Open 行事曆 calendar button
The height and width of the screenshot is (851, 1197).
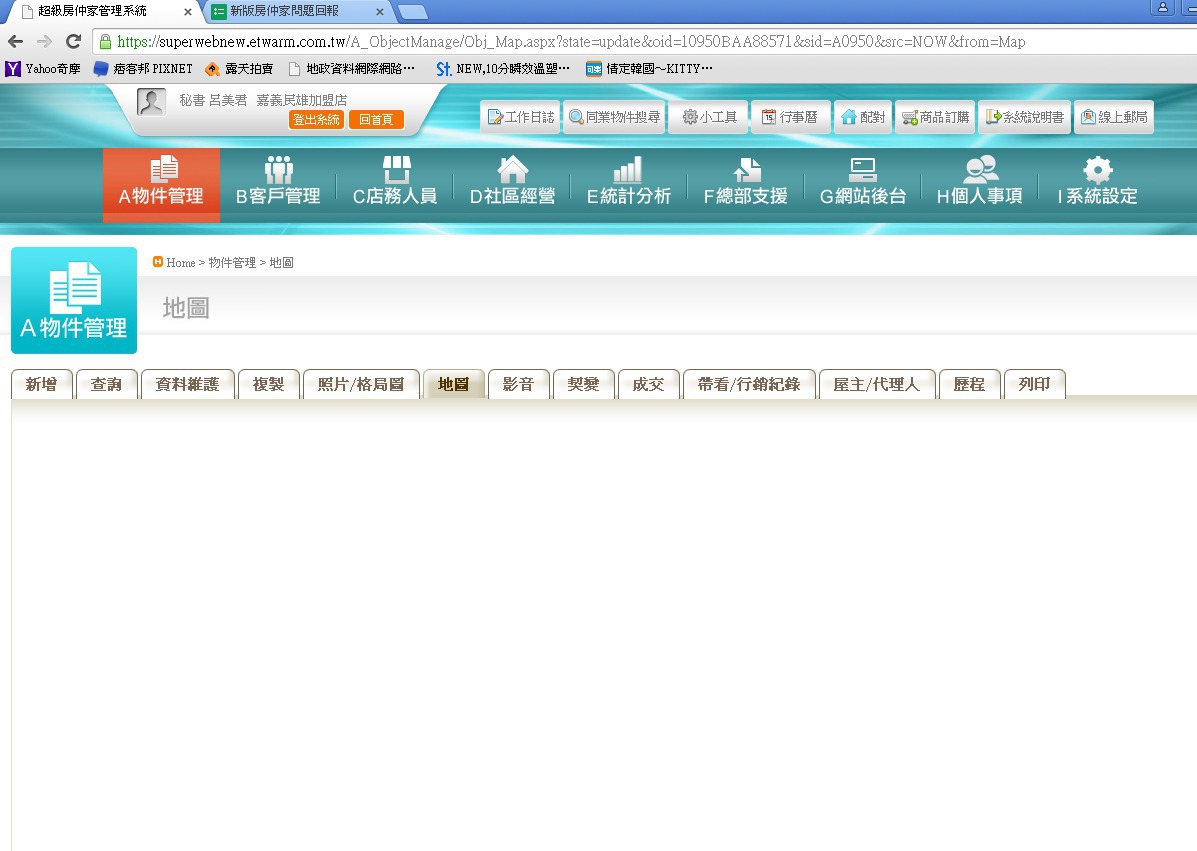pos(790,117)
